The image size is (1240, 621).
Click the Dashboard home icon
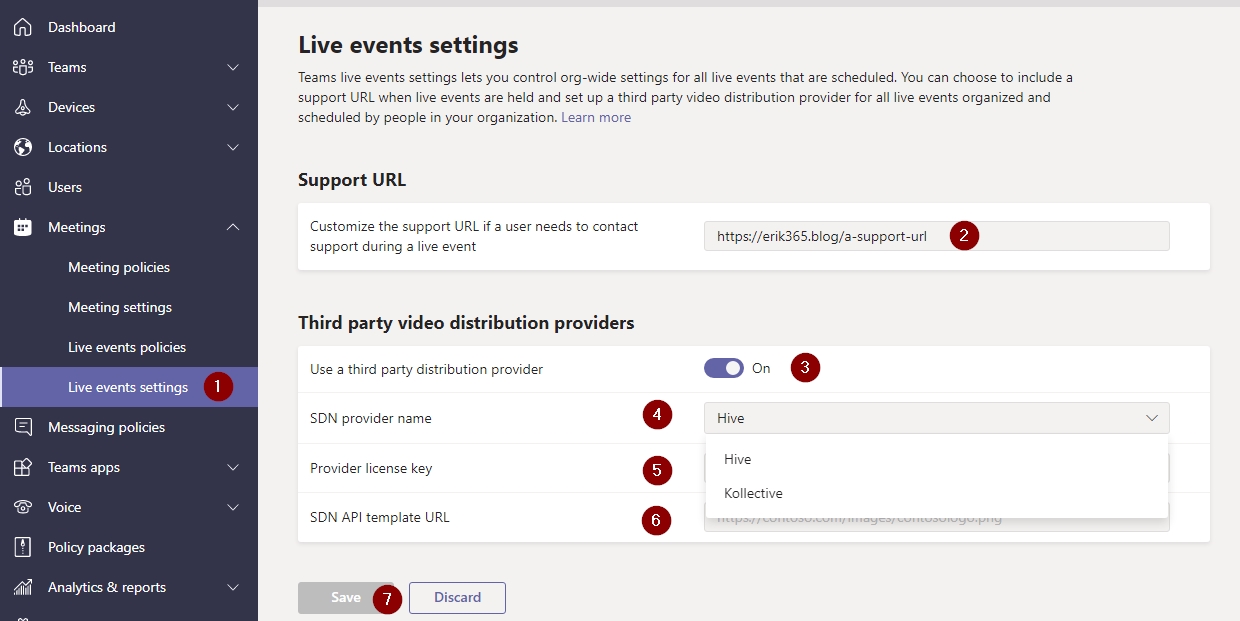pos(22,27)
